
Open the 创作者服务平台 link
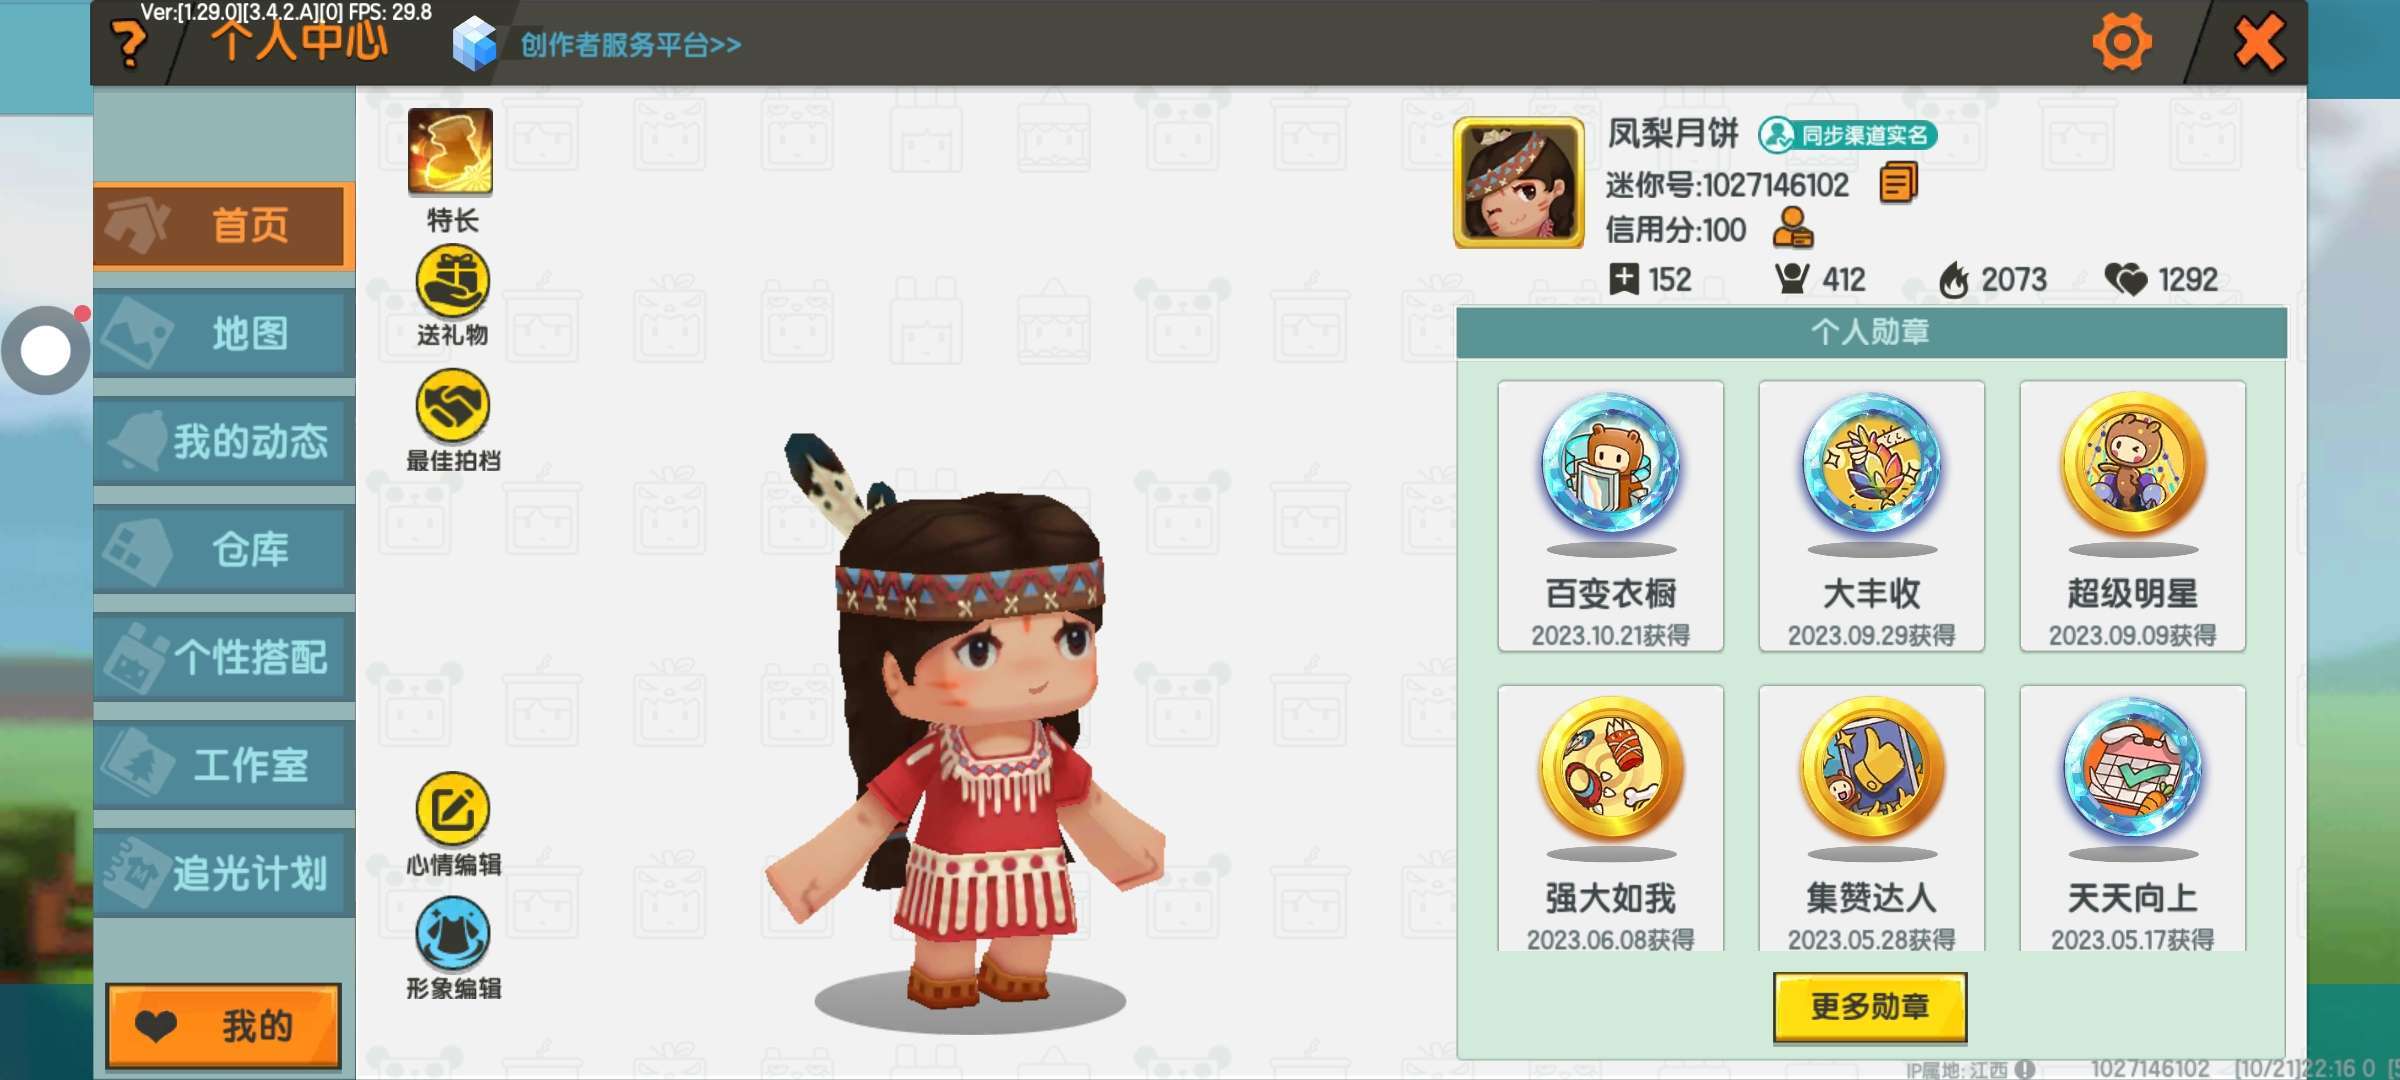click(630, 45)
